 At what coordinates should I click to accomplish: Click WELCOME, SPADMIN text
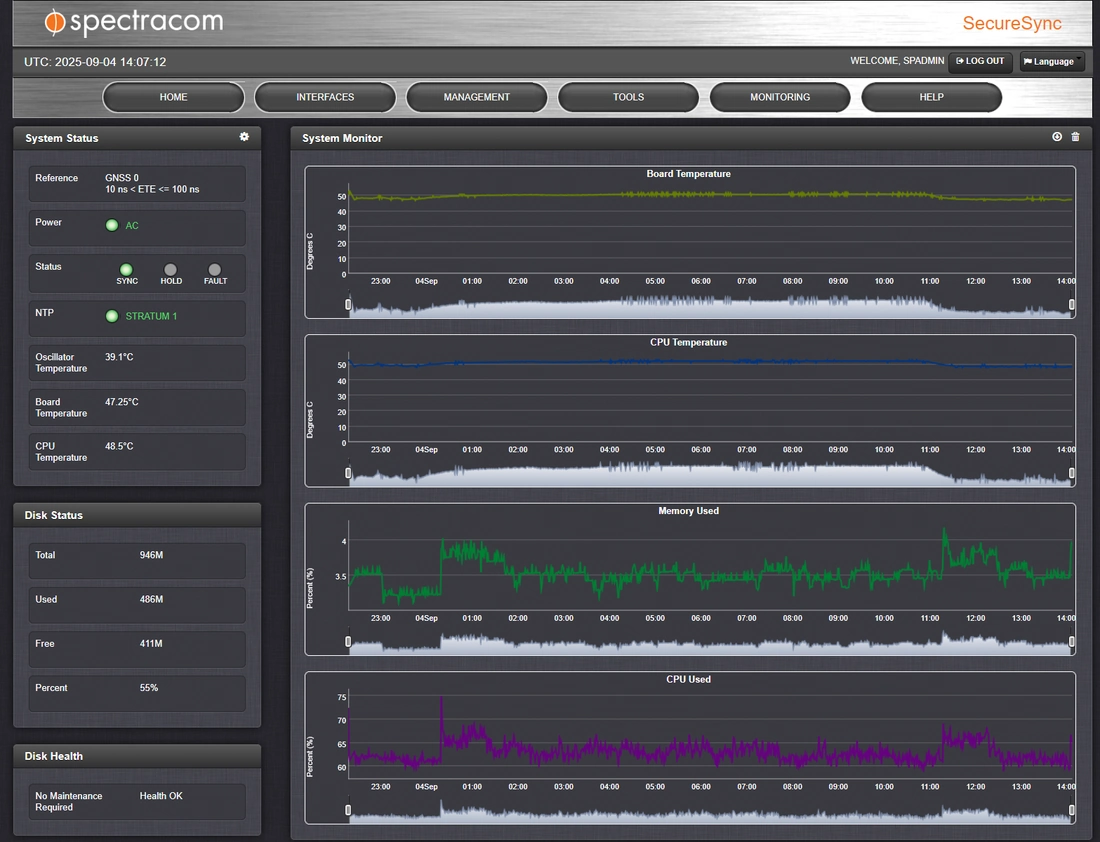(x=897, y=61)
